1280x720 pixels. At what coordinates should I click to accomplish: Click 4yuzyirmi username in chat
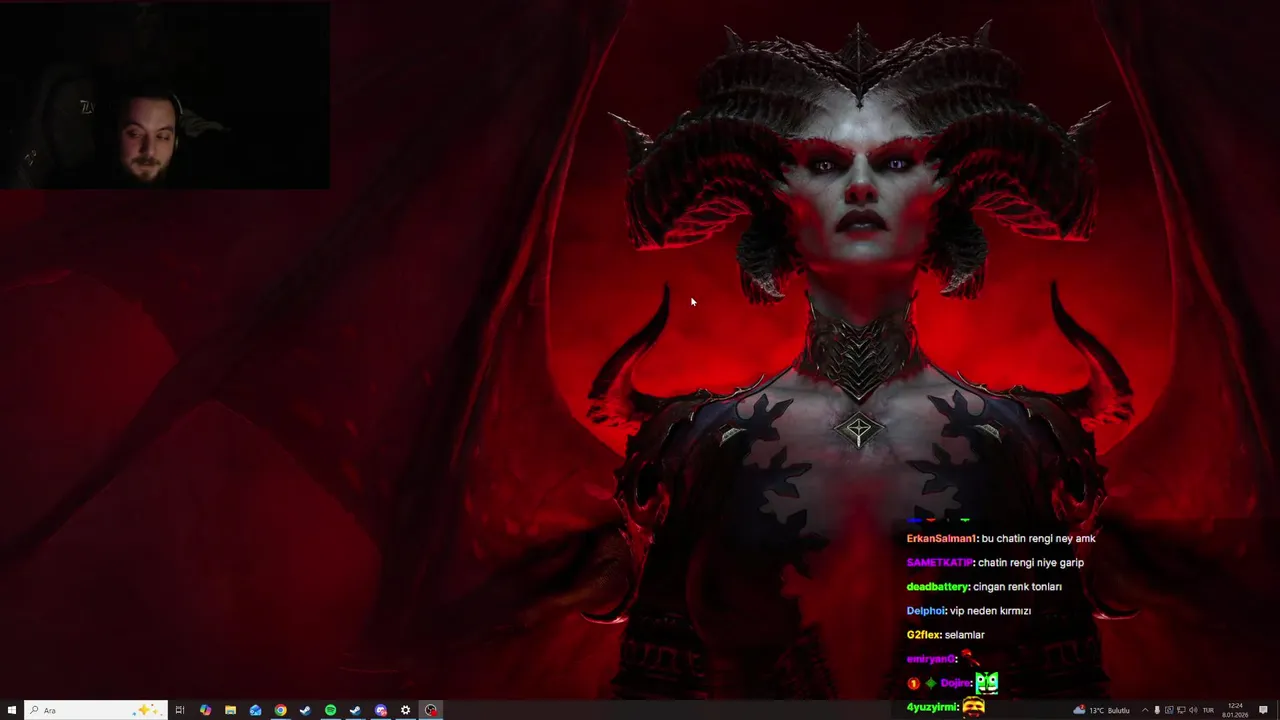932,707
